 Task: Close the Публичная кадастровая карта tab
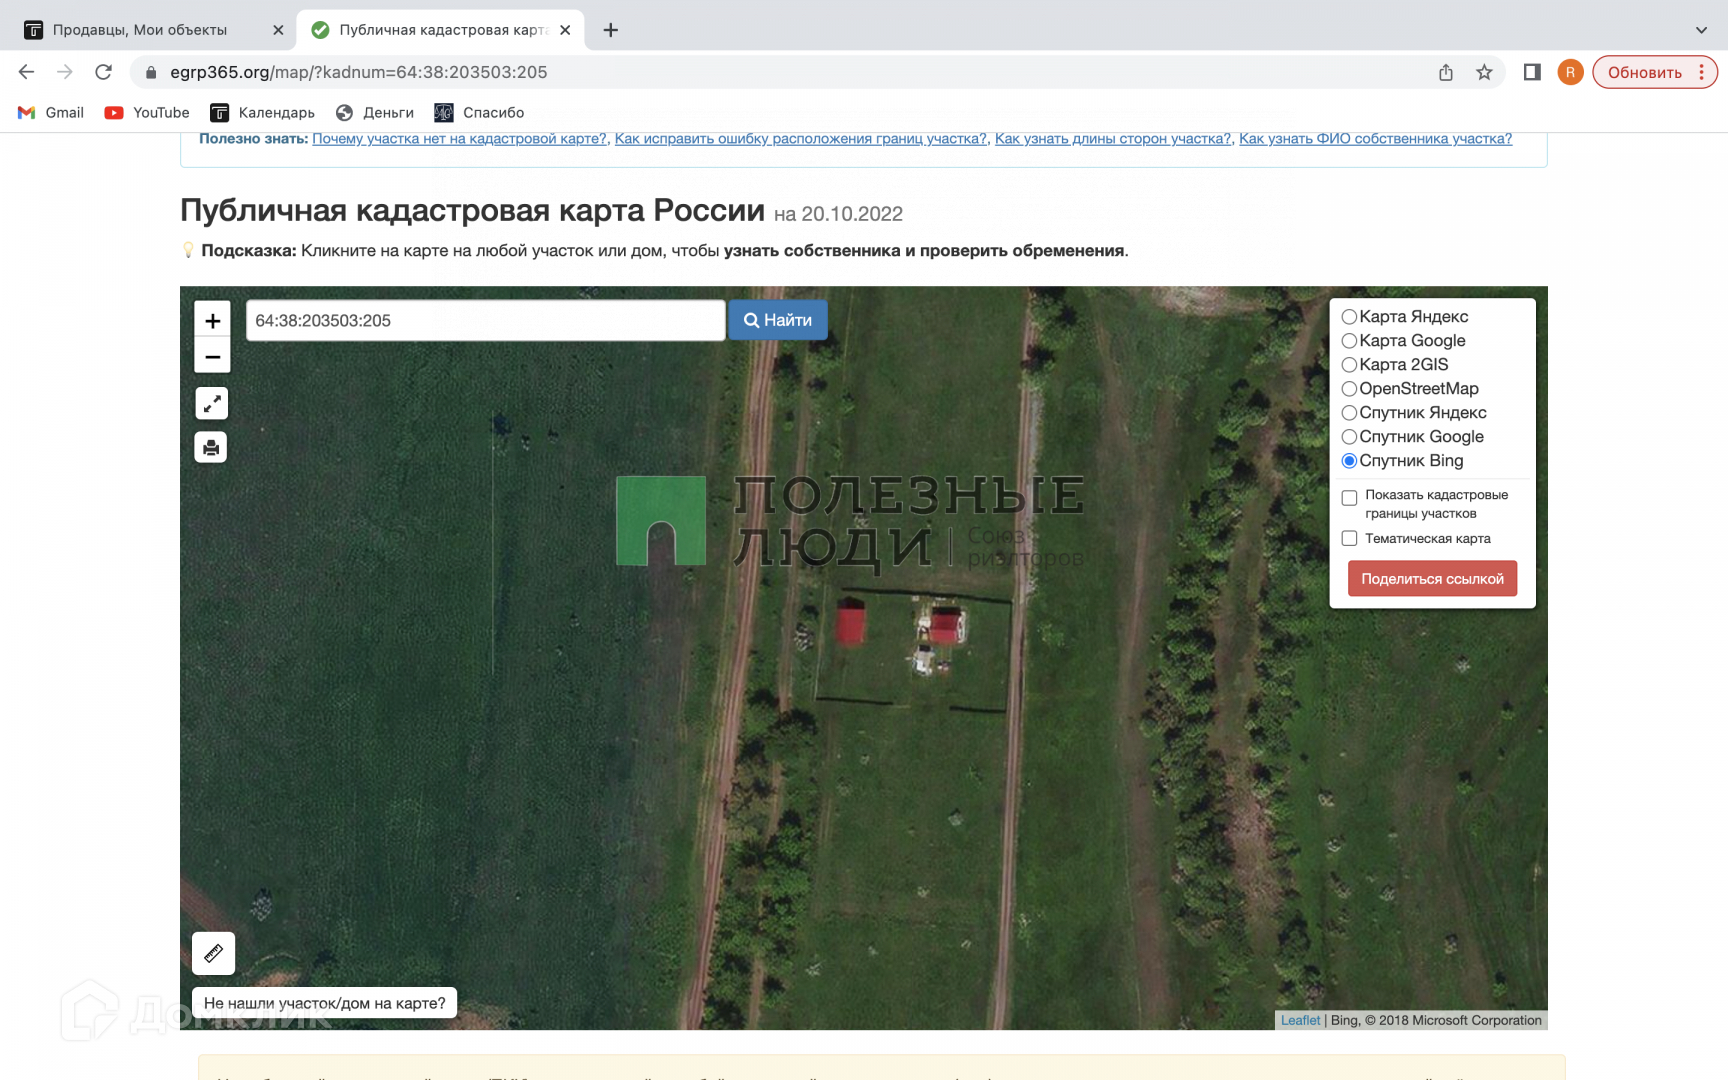click(565, 30)
